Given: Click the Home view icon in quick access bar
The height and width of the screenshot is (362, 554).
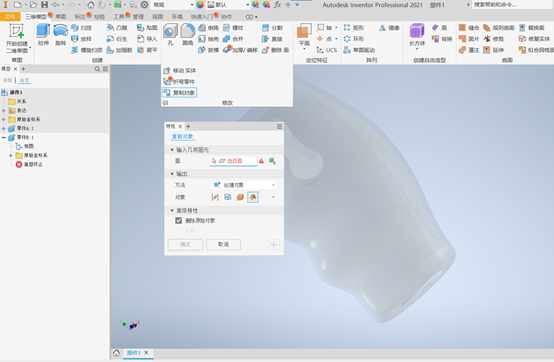Looking at the screenshot, I should point(91,5).
